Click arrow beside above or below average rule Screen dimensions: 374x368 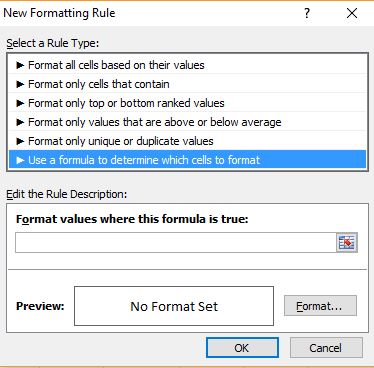coord(20,122)
